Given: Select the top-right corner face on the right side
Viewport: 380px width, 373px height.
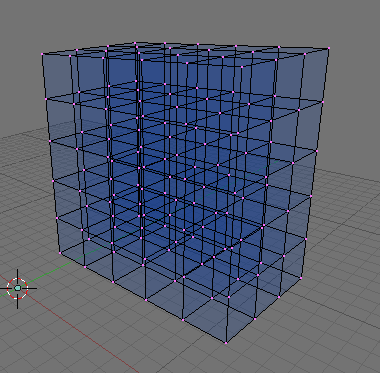Looking at the screenshot, I should 314,79.
